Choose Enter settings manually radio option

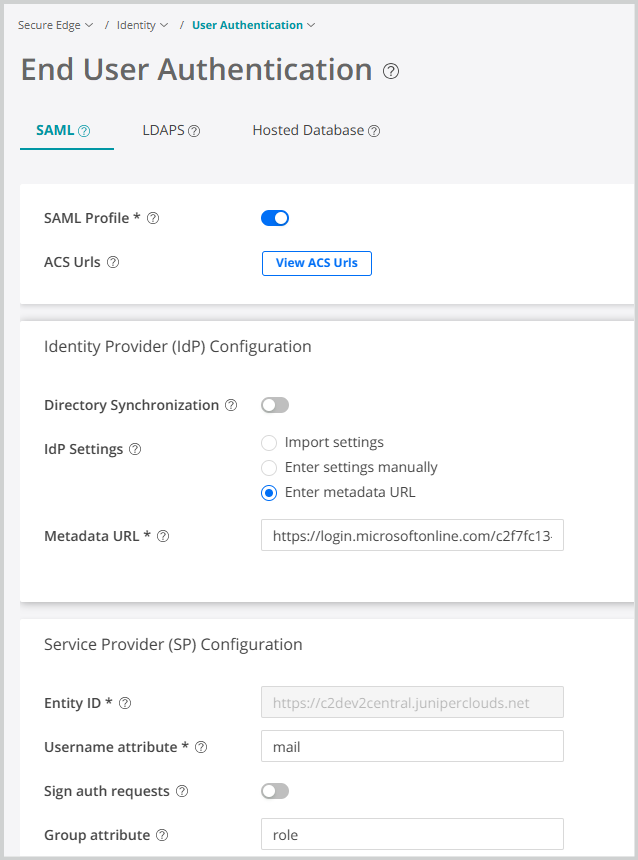(268, 467)
